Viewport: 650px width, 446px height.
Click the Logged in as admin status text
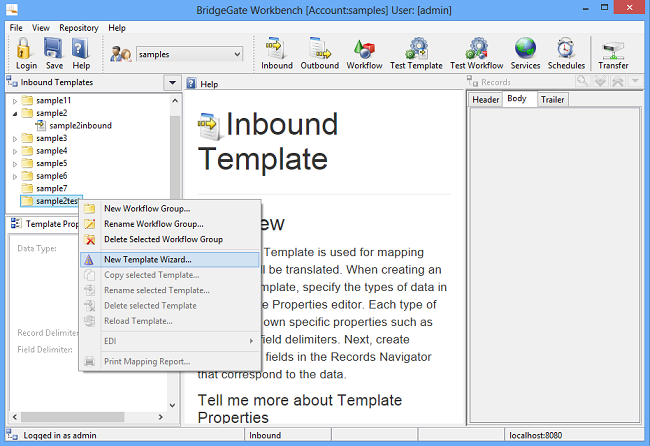point(60,435)
